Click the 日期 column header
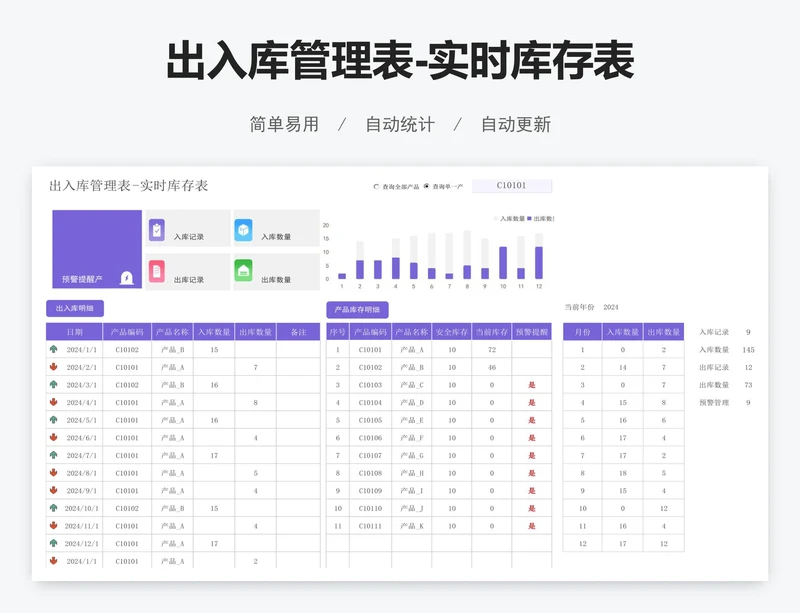 (x=74, y=332)
